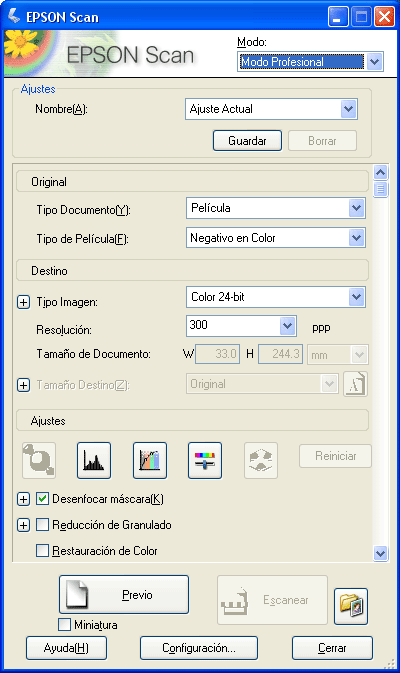Click the Configuración... button
Screen dimensions: 400x673
(199, 648)
